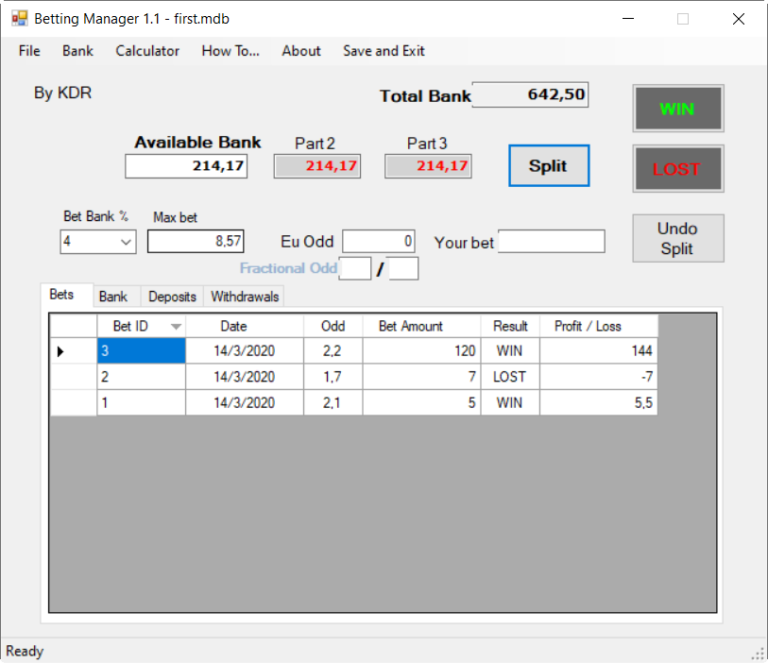The height and width of the screenshot is (663, 768).
Task: Click the odd 1,7 cell
Action: point(333,377)
